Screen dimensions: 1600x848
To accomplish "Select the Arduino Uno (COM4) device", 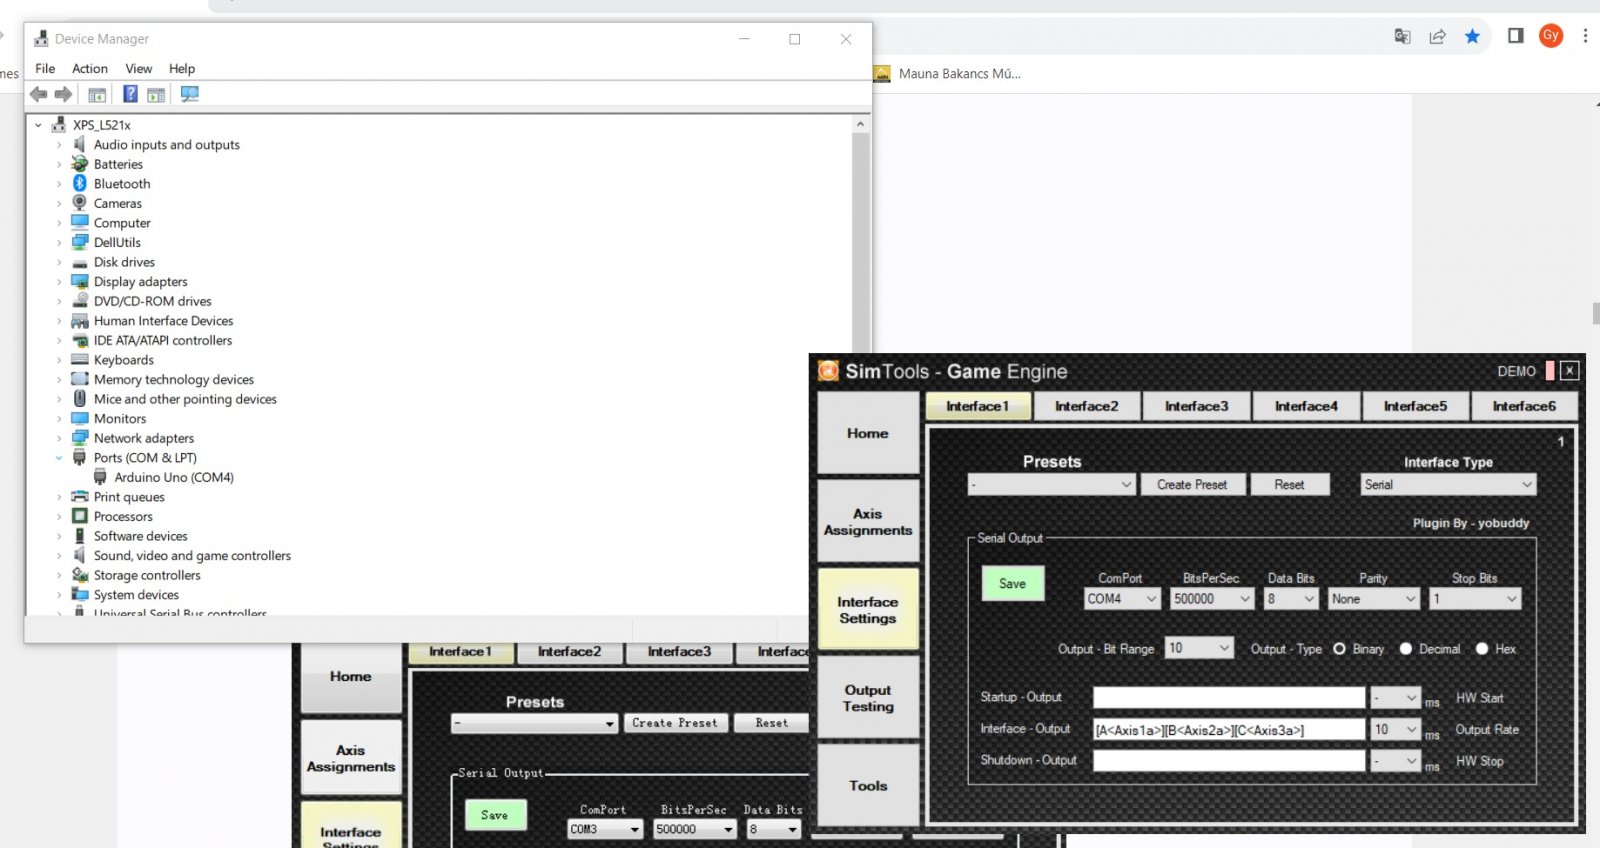I will point(174,478).
